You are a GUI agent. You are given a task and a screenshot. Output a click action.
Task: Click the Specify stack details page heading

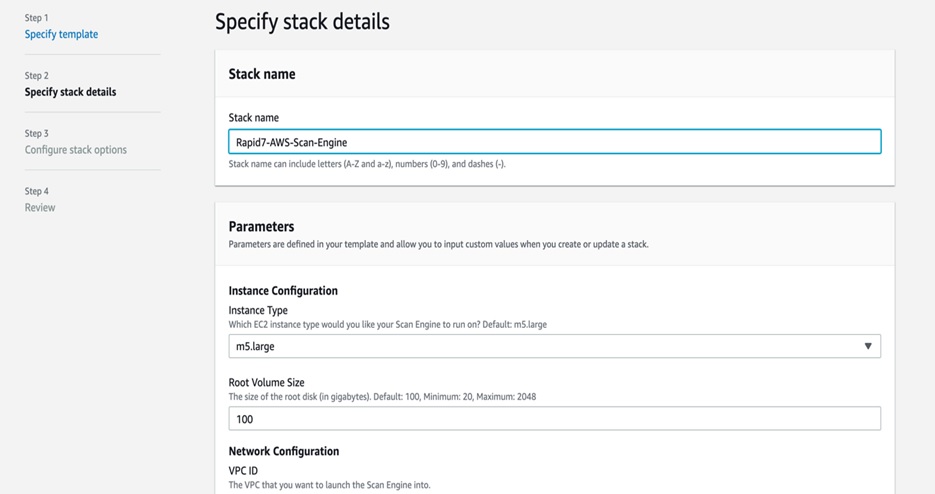(x=302, y=22)
